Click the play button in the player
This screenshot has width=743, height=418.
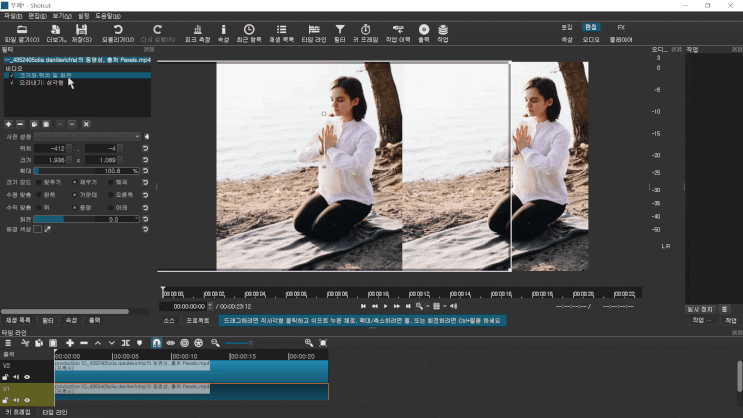tap(385, 307)
